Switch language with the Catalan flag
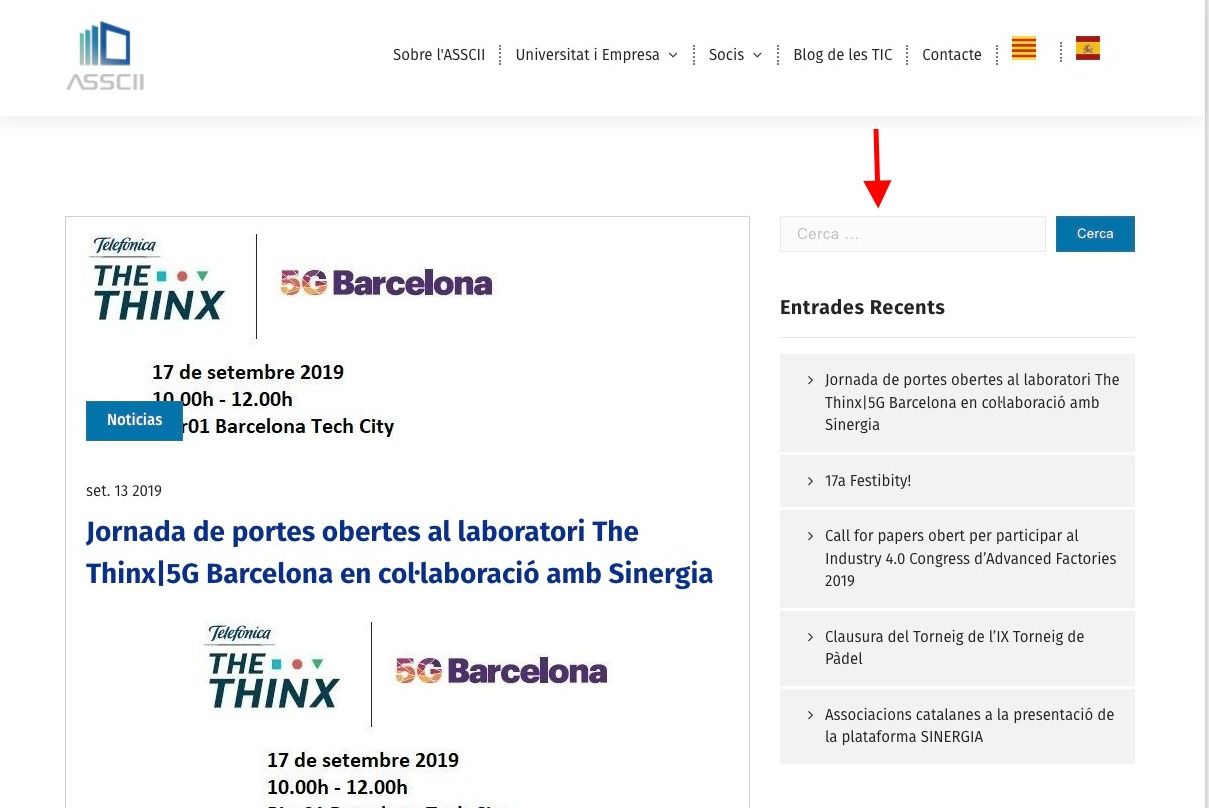The height and width of the screenshot is (808, 1209). [1024, 48]
